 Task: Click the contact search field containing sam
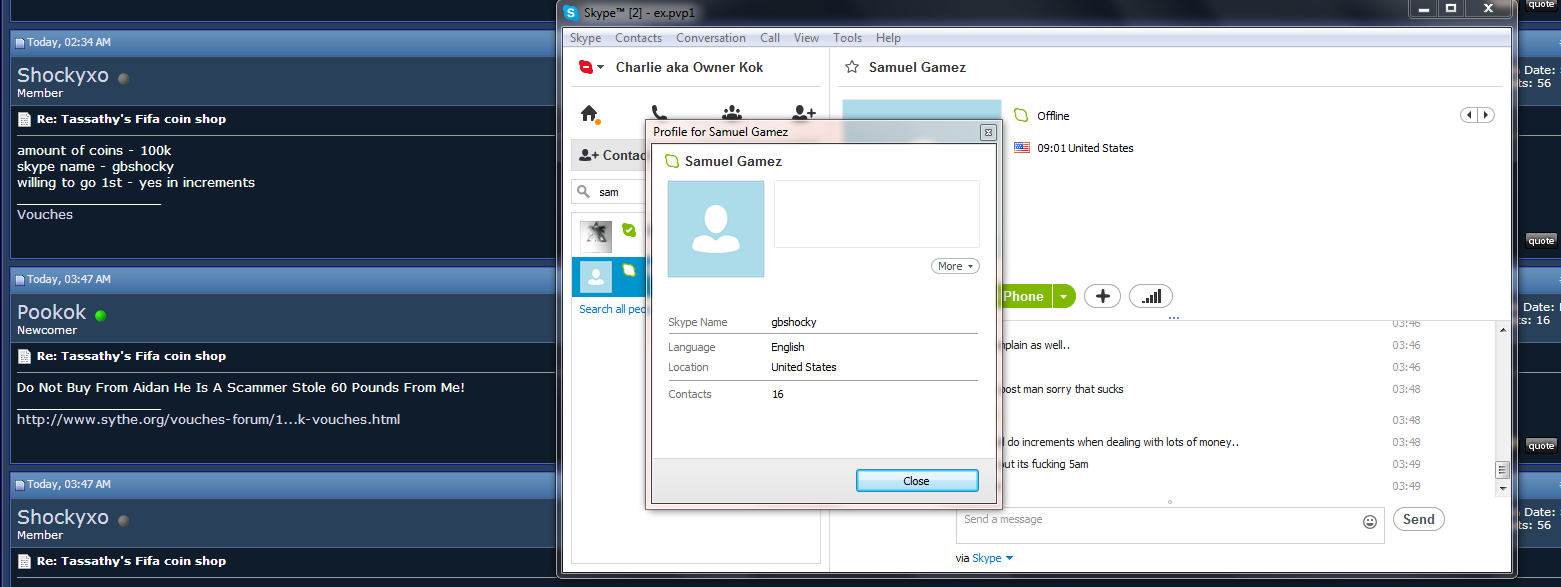click(x=610, y=191)
